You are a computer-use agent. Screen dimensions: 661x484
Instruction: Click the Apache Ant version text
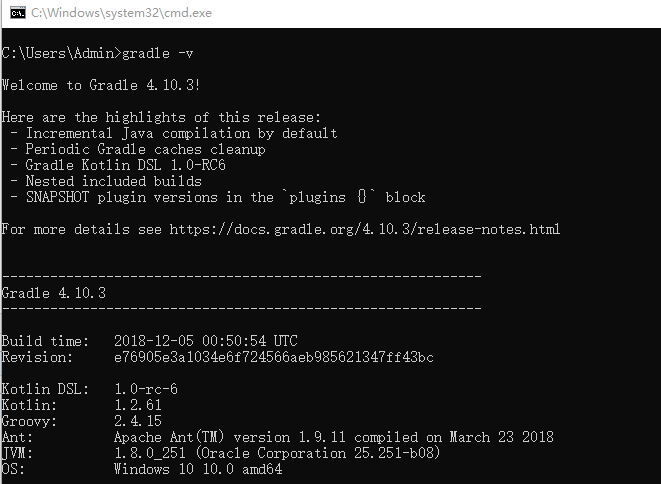[333, 437]
